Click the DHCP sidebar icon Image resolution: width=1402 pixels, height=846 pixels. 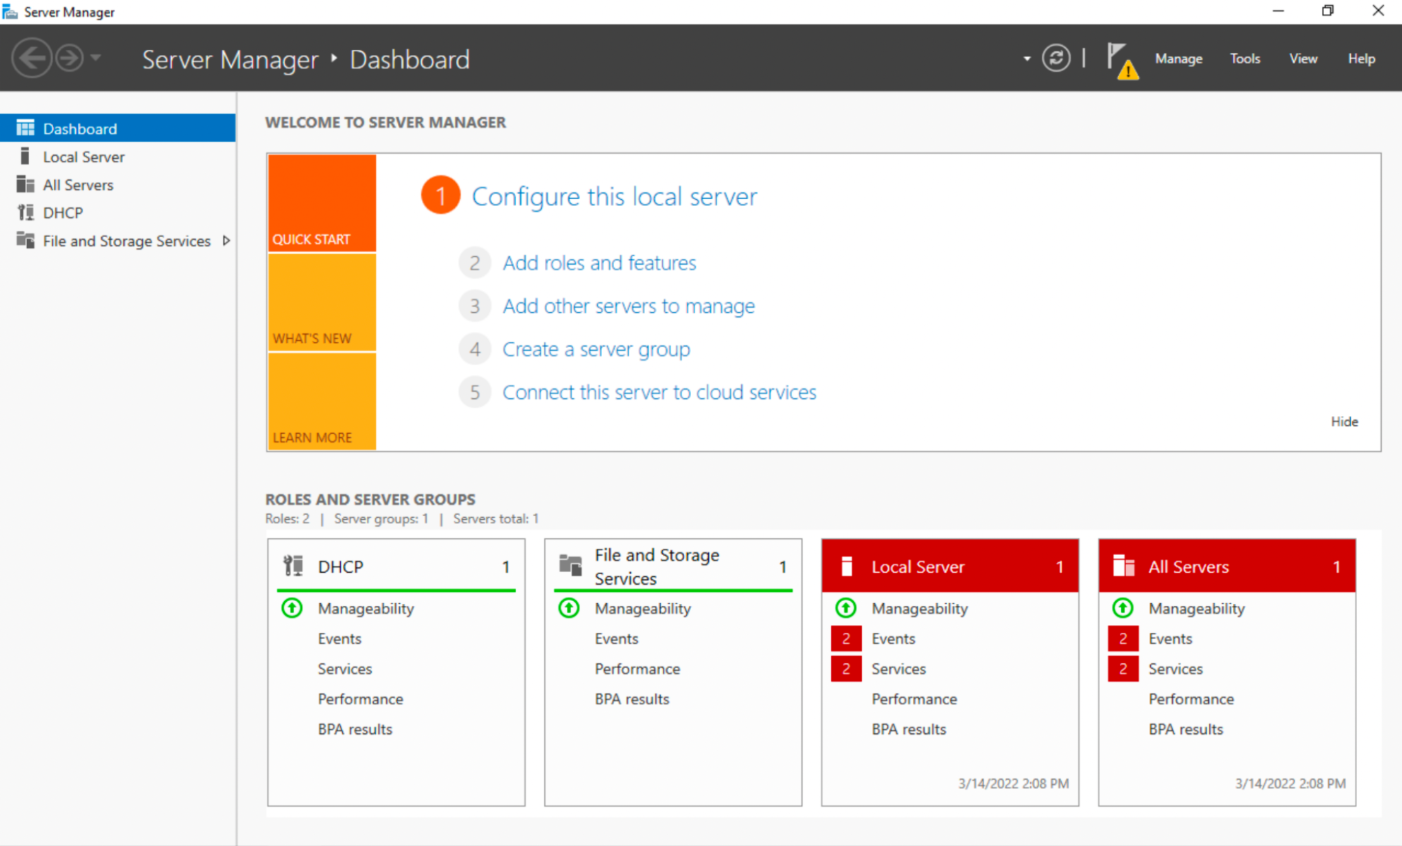[25, 212]
